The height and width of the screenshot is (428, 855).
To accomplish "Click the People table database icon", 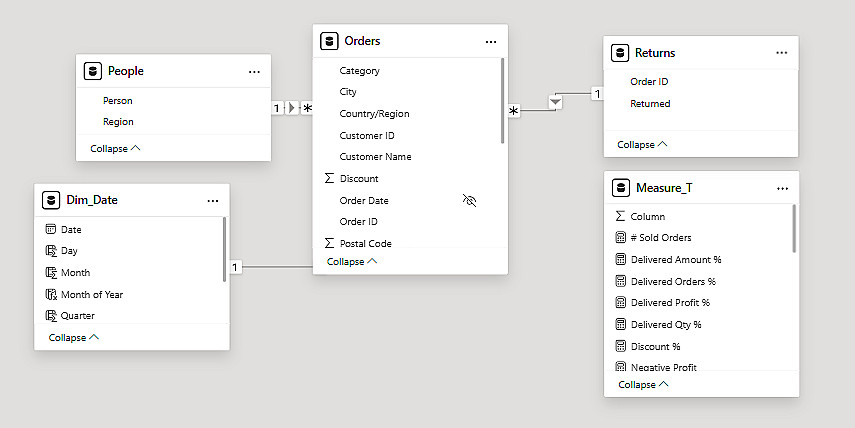I will (x=92, y=71).
